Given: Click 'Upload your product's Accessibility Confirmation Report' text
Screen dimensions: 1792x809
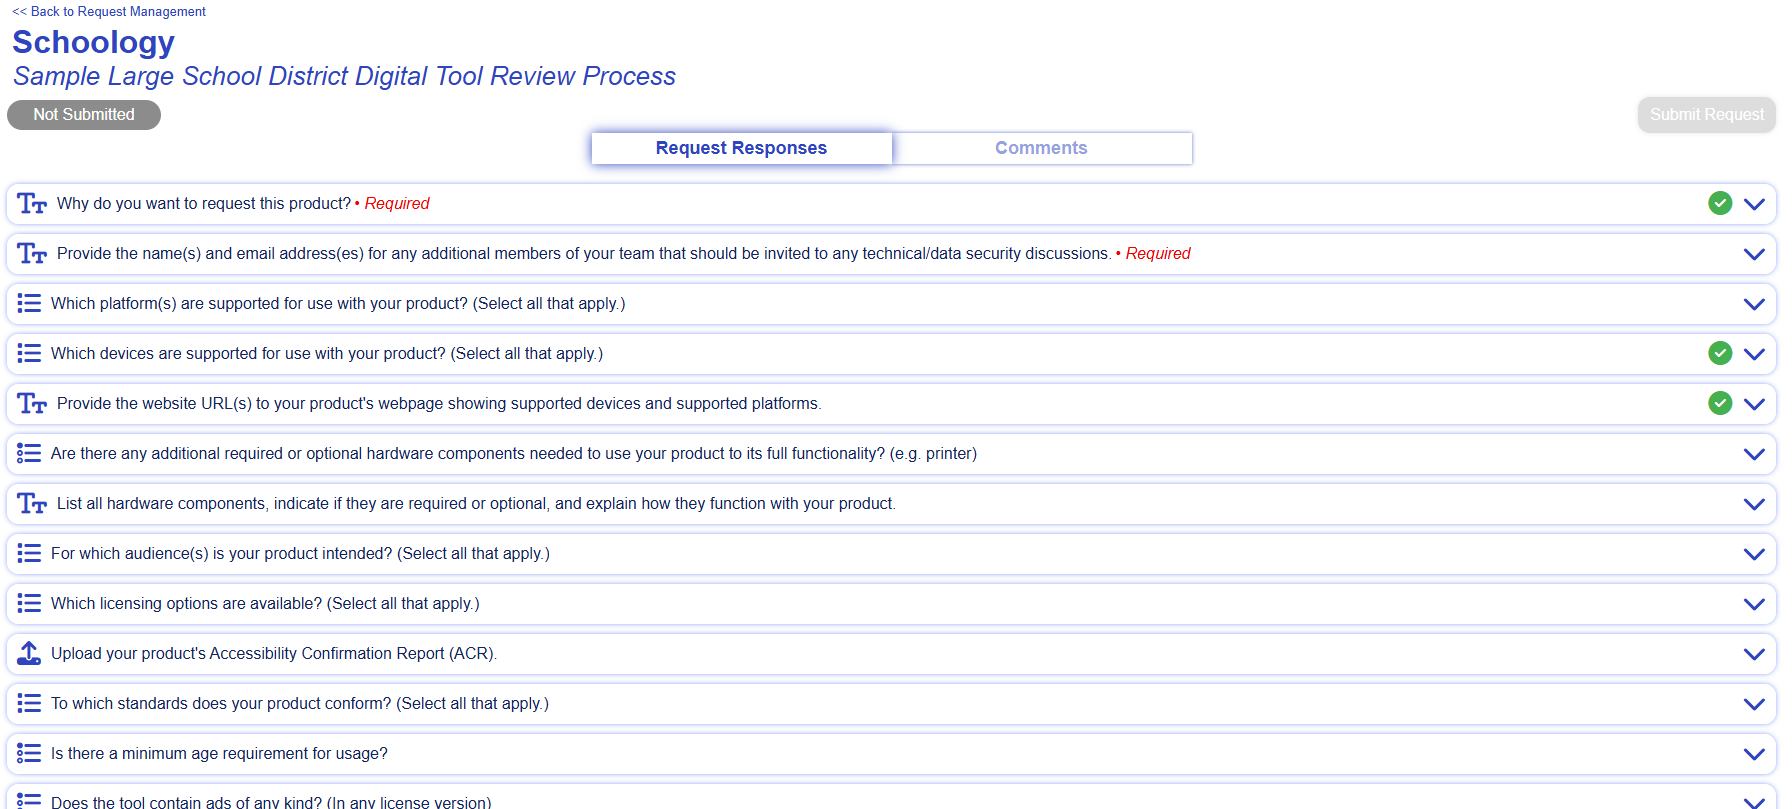Looking at the screenshot, I should [274, 653].
